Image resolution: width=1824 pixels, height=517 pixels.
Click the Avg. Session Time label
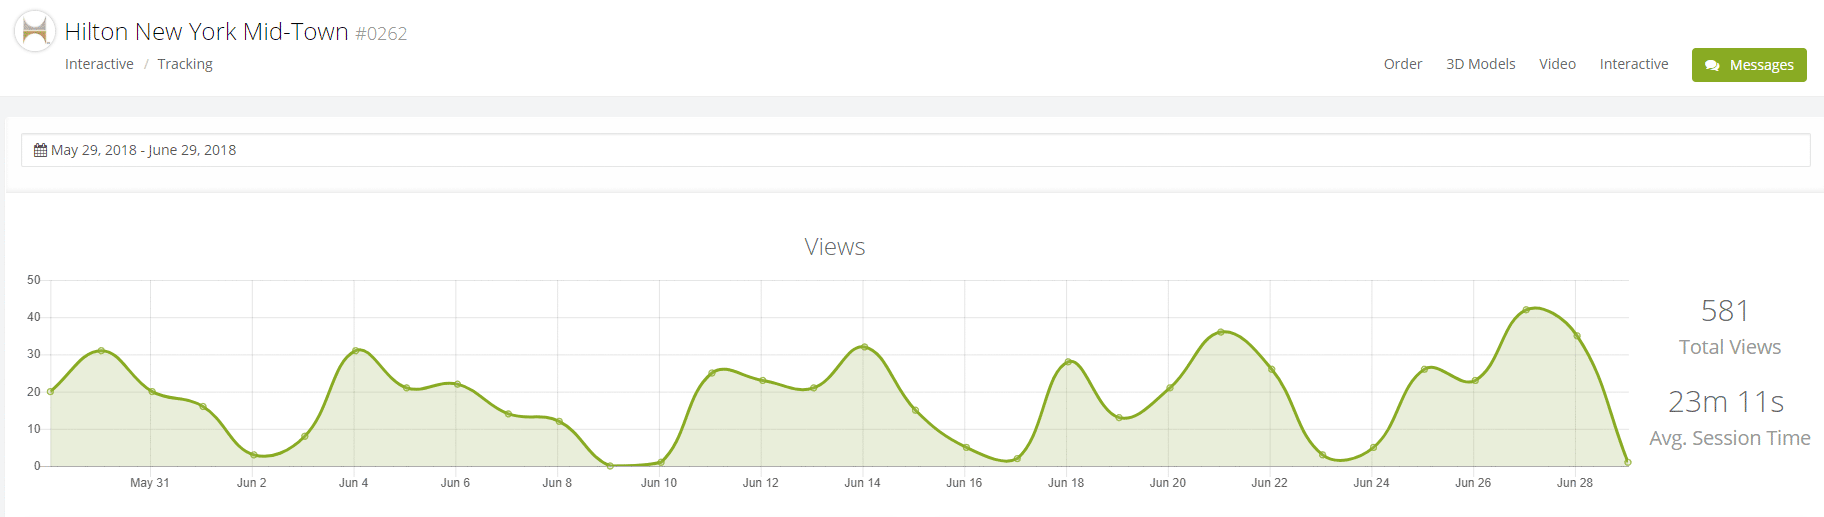click(x=1730, y=438)
